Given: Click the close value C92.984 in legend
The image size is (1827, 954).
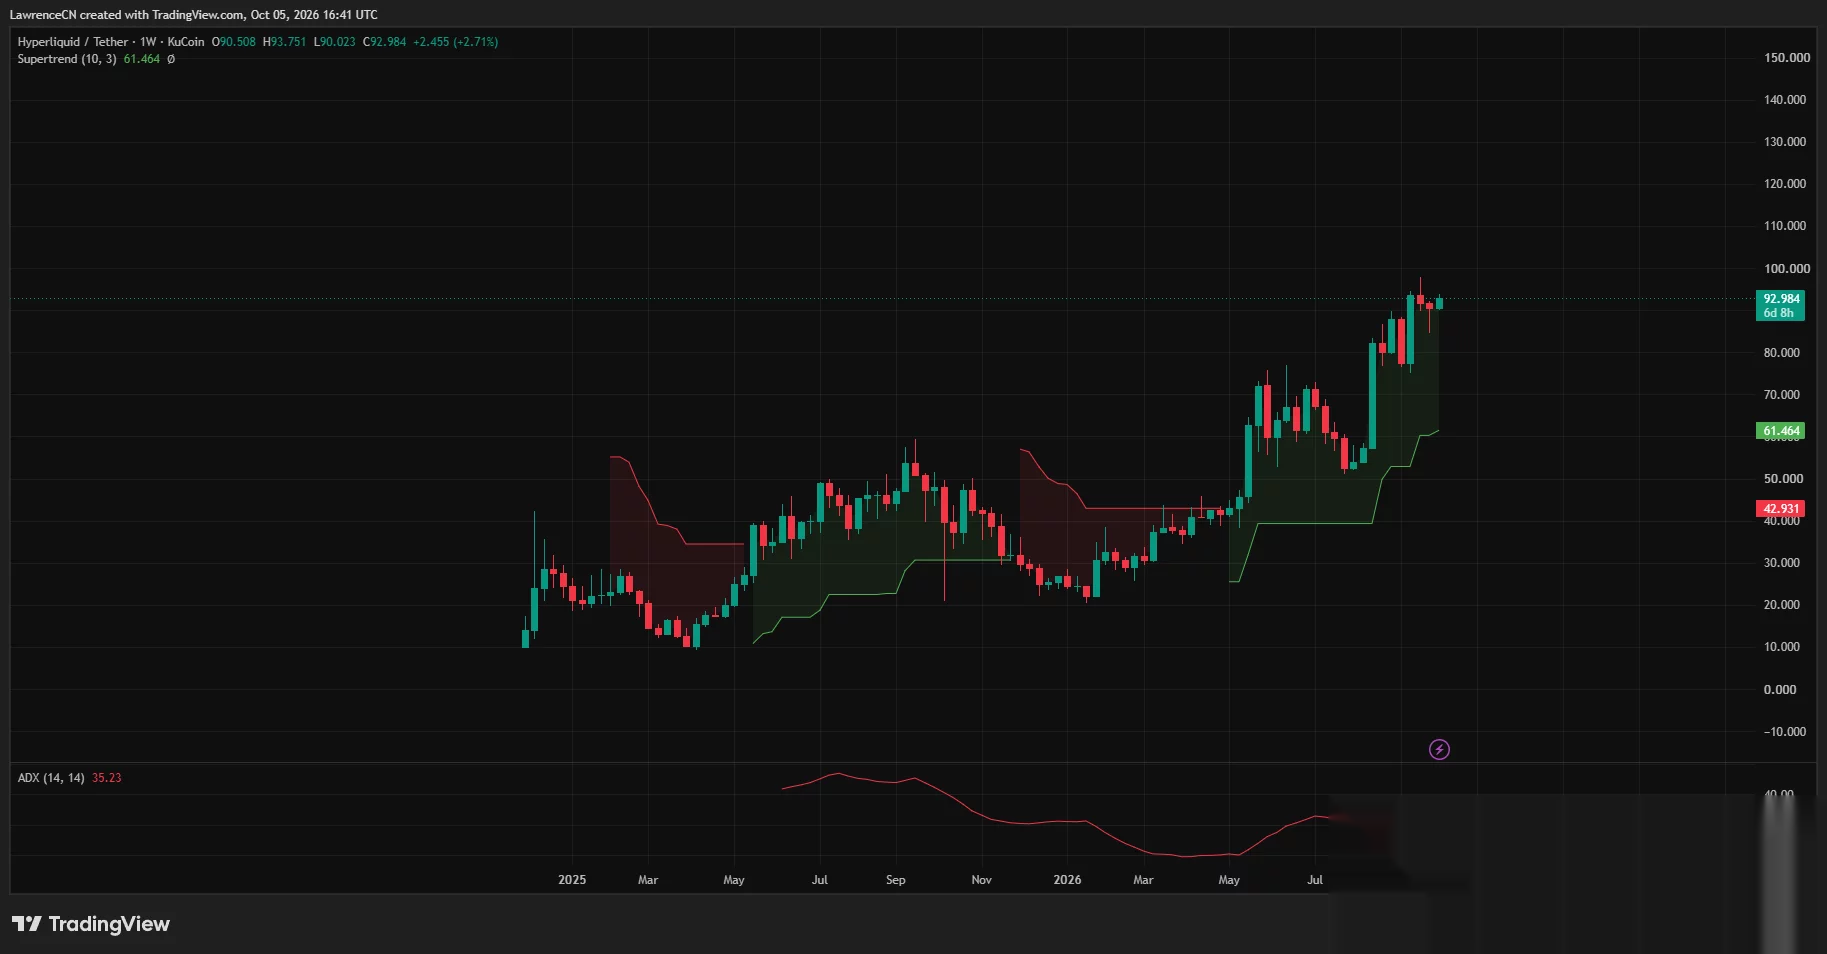Looking at the screenshot, I should tap(385, 42).
